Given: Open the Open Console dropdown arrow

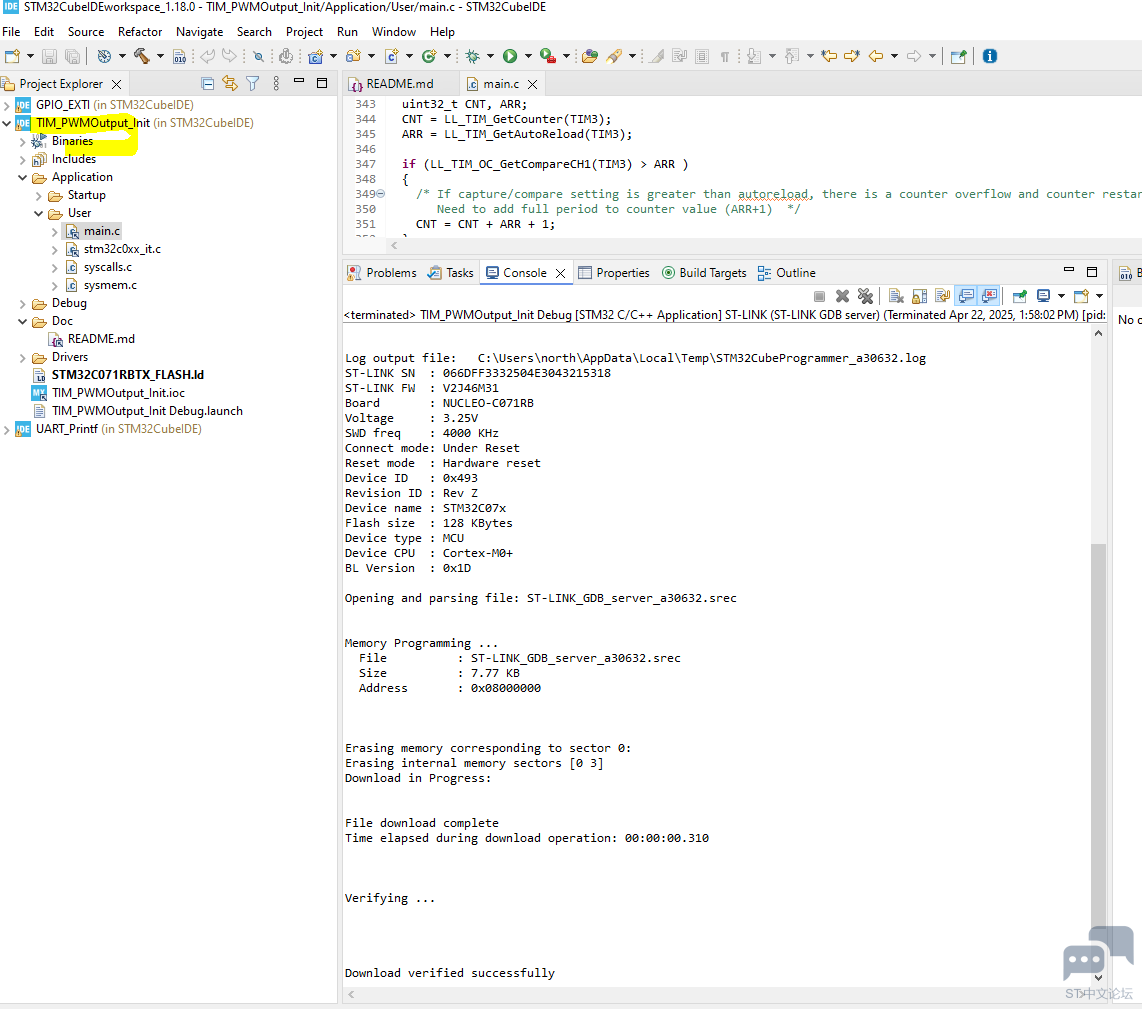Looking at the screenshot, I should (1100, 296).
